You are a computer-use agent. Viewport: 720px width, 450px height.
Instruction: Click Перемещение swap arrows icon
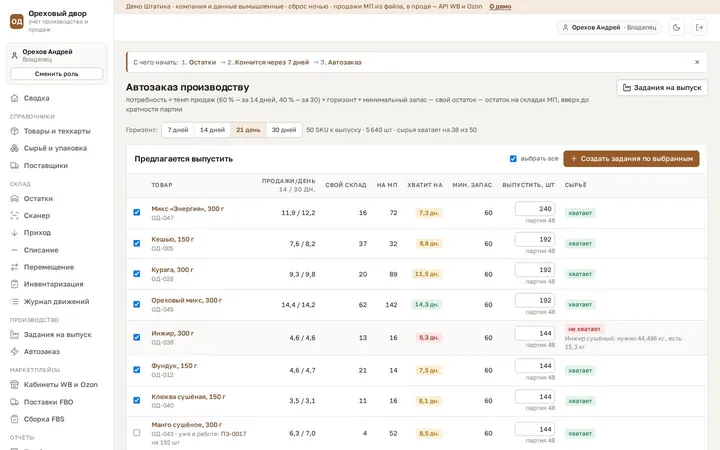(15, 267)
